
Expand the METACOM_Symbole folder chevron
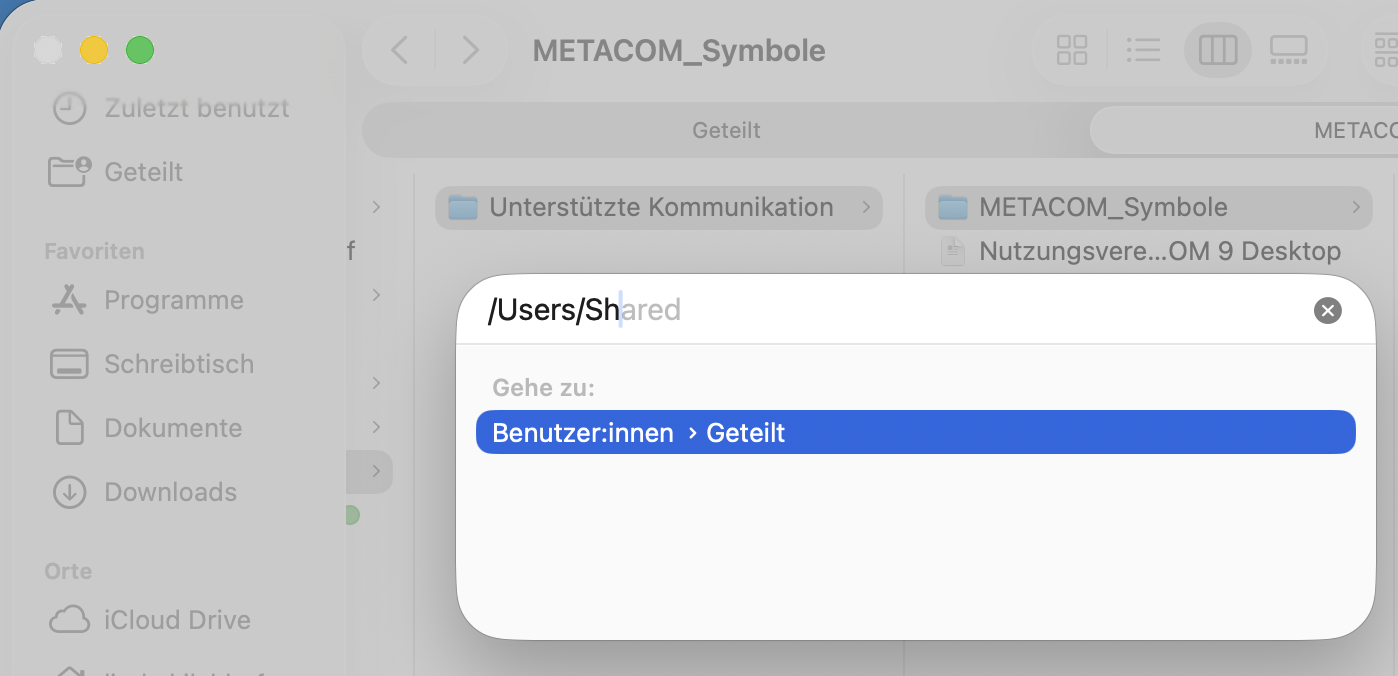point(1356,208)
